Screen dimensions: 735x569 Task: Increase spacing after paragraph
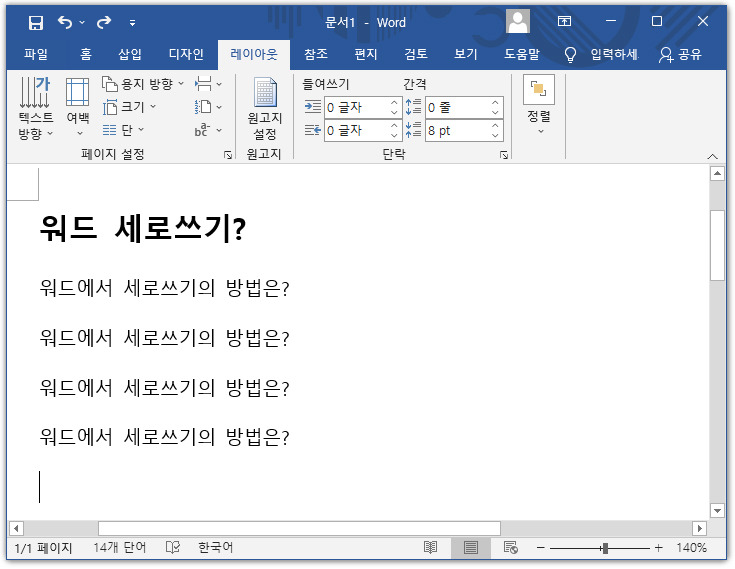pos(495,125)
